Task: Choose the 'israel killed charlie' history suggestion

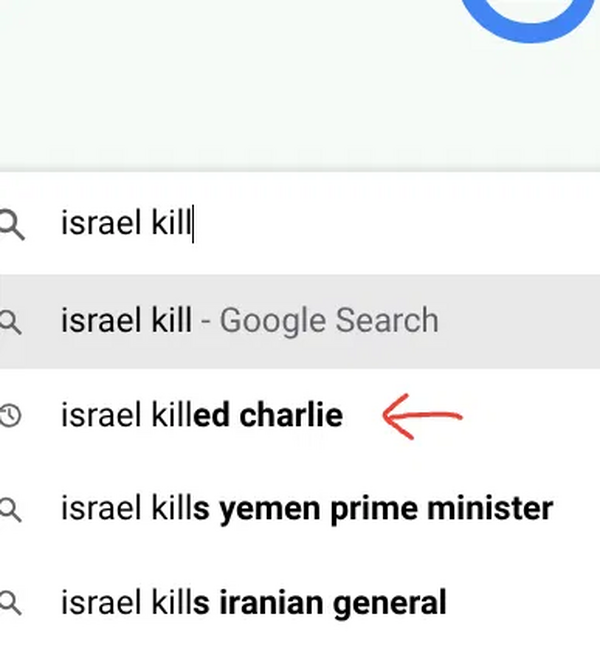Action: pos(200,414)
